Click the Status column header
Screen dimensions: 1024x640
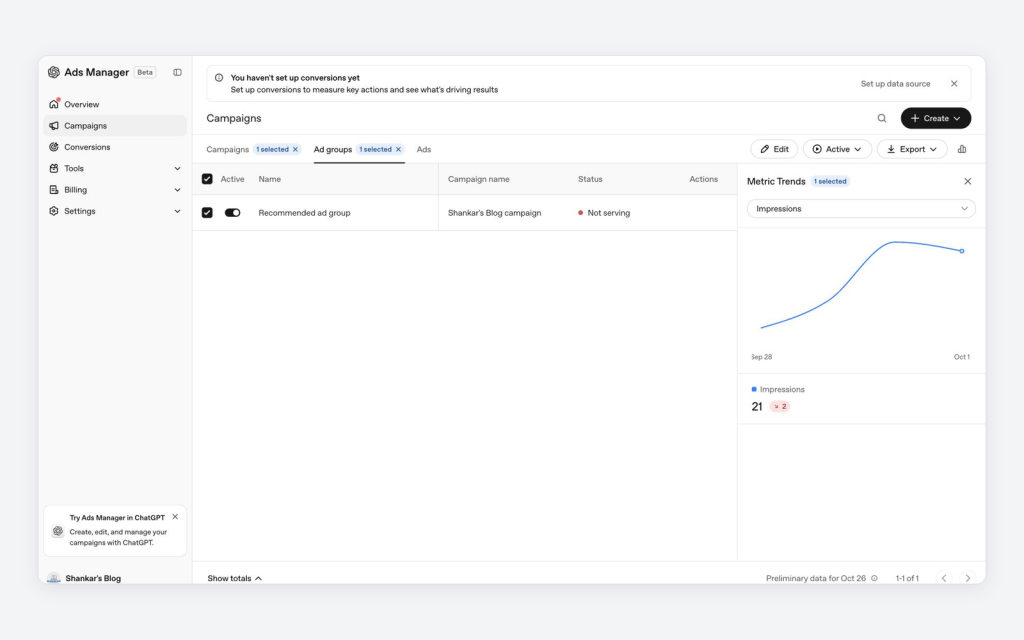click(590, 179)
